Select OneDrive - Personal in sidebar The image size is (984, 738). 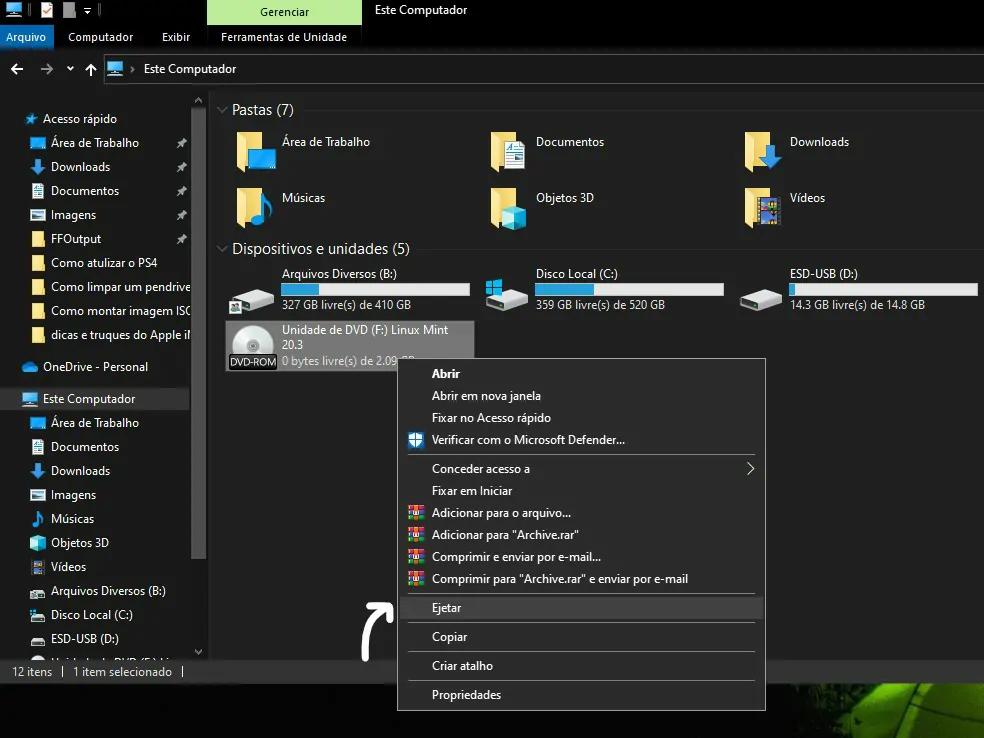click(95, 367)
